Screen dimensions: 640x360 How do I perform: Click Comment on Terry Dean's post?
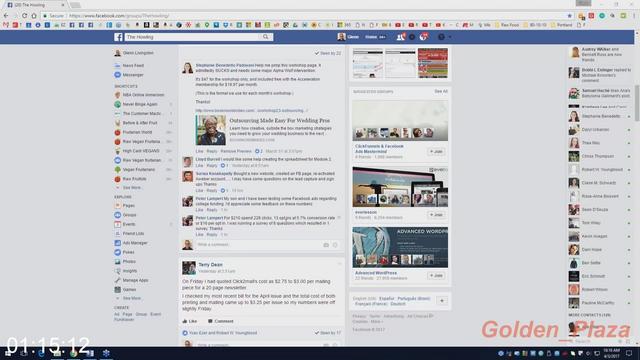220,321
